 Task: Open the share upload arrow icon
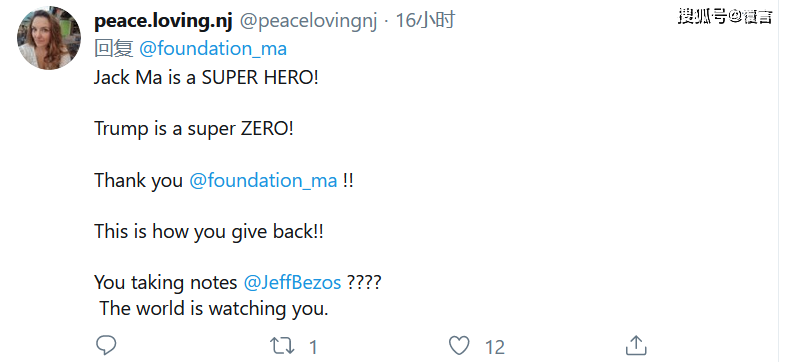pos(636,345)
